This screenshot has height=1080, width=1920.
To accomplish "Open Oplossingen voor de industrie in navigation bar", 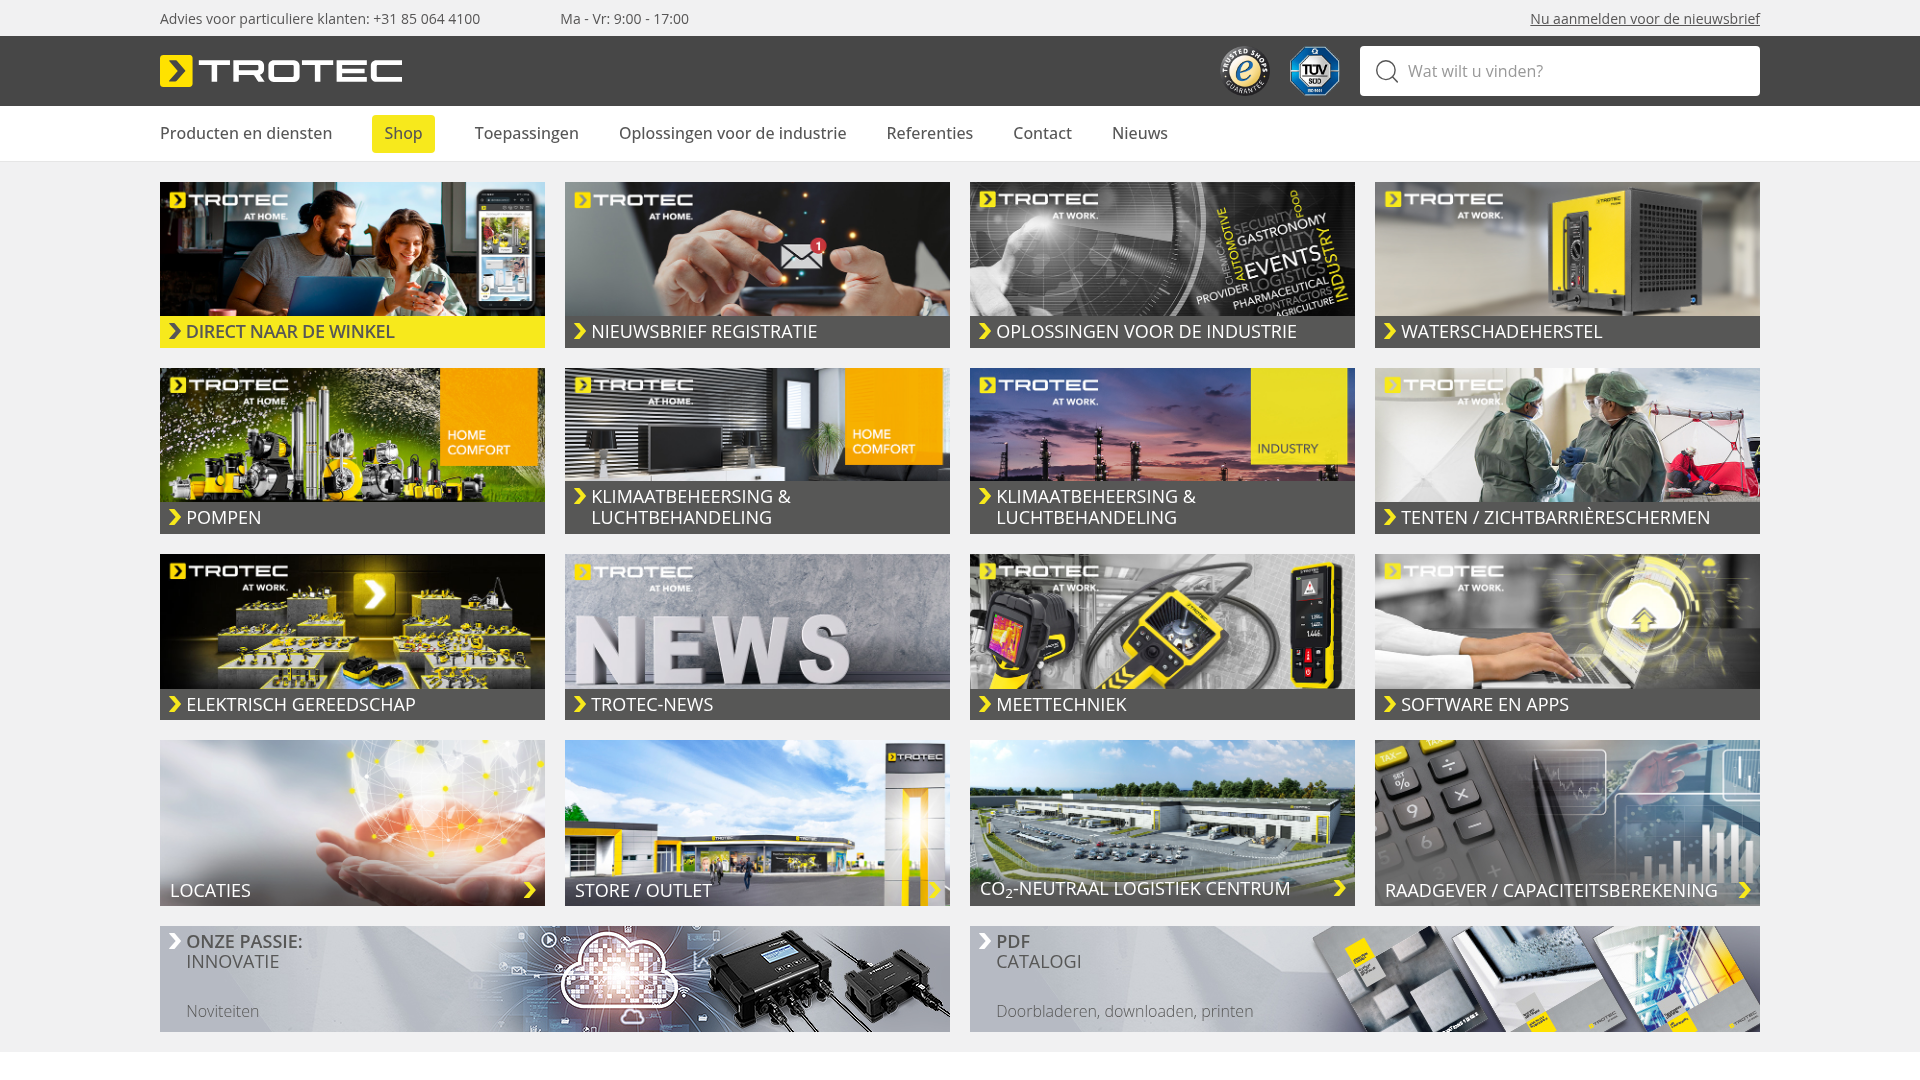I will 732,133.
